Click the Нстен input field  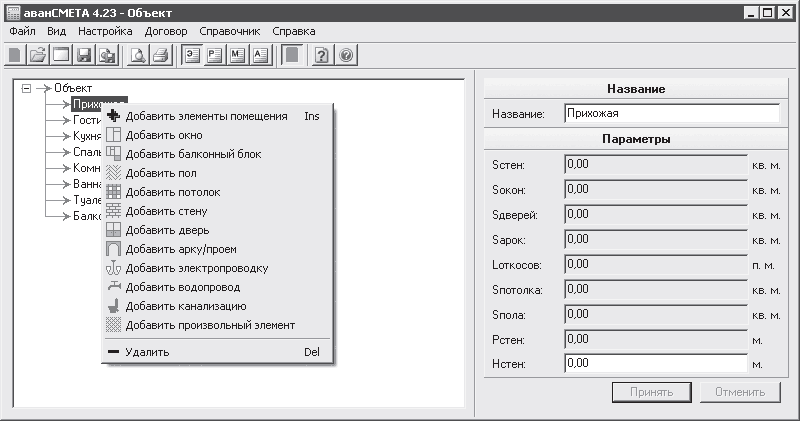655,364
